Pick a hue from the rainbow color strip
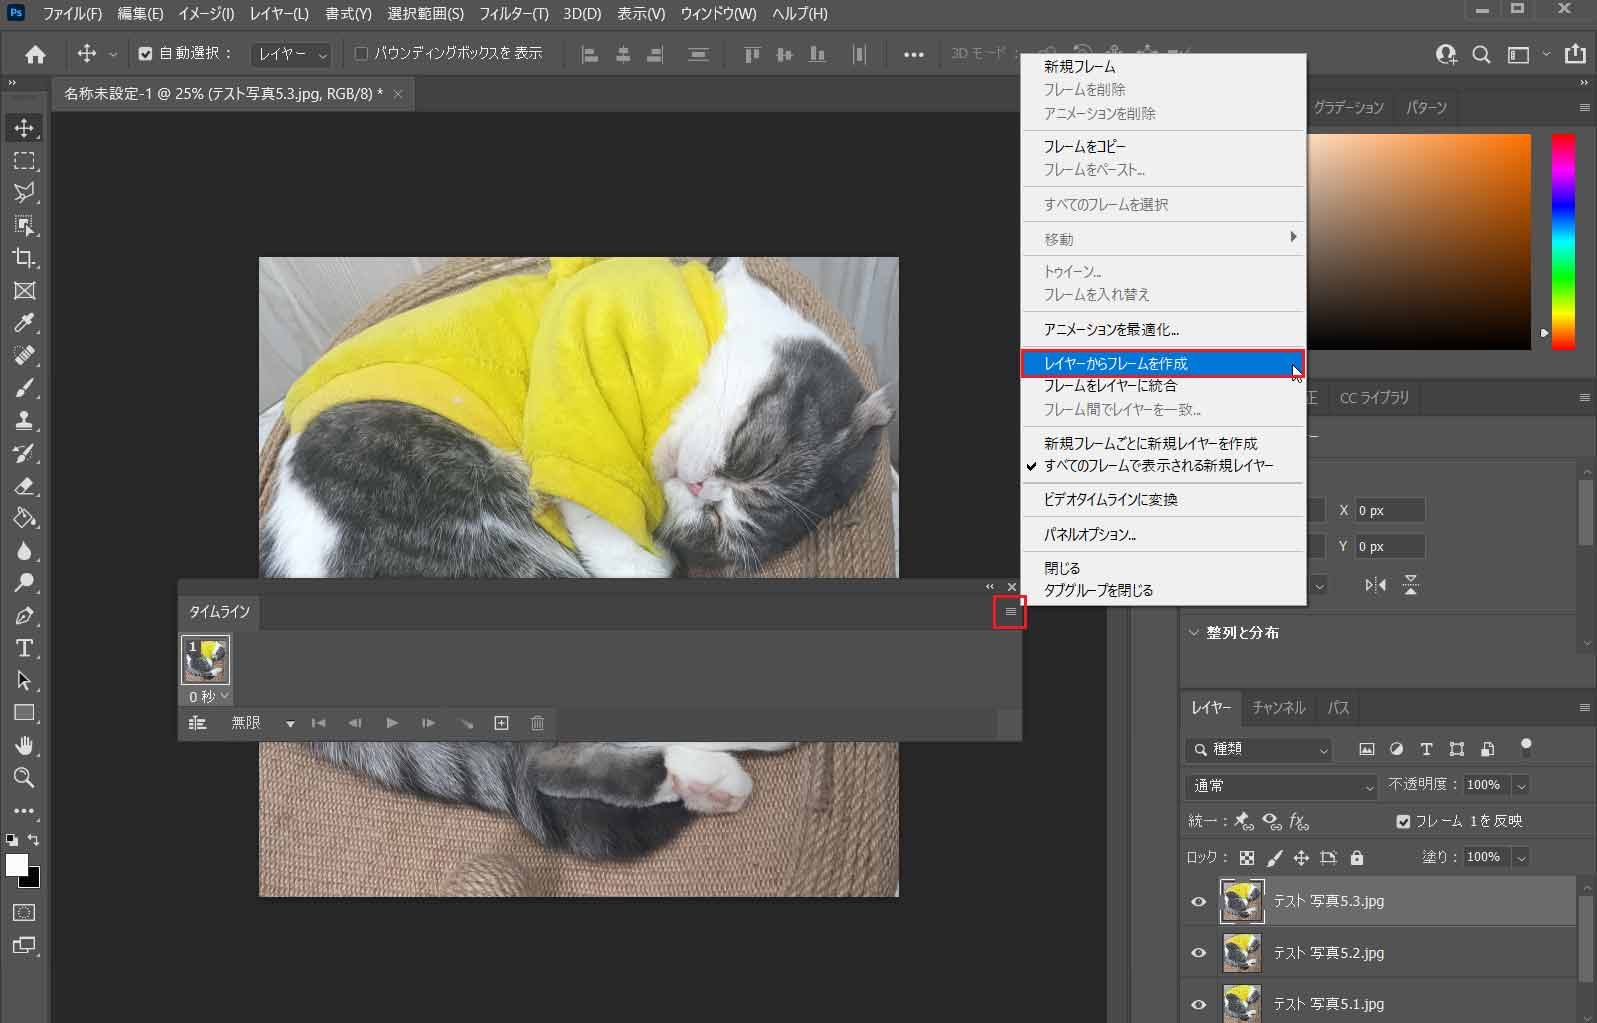Screen dimensions: 1597x1023 tap(1563, 240)
